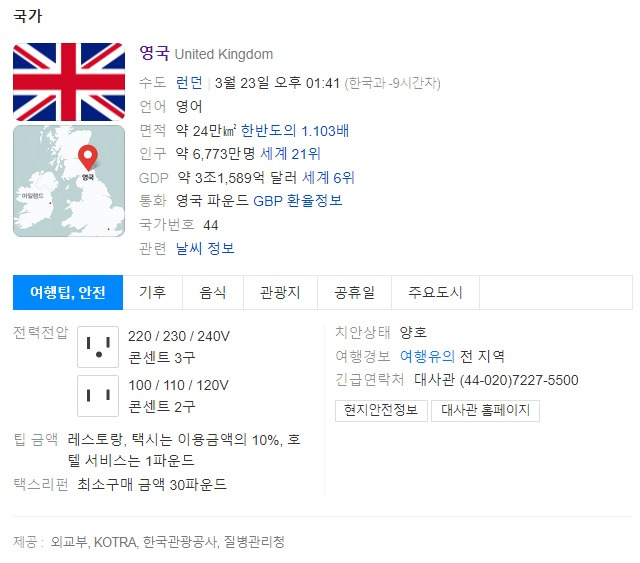Open the UK map thumbnail
The height and width of the screenshot is (563, 640).
click(x=69, y=181)
